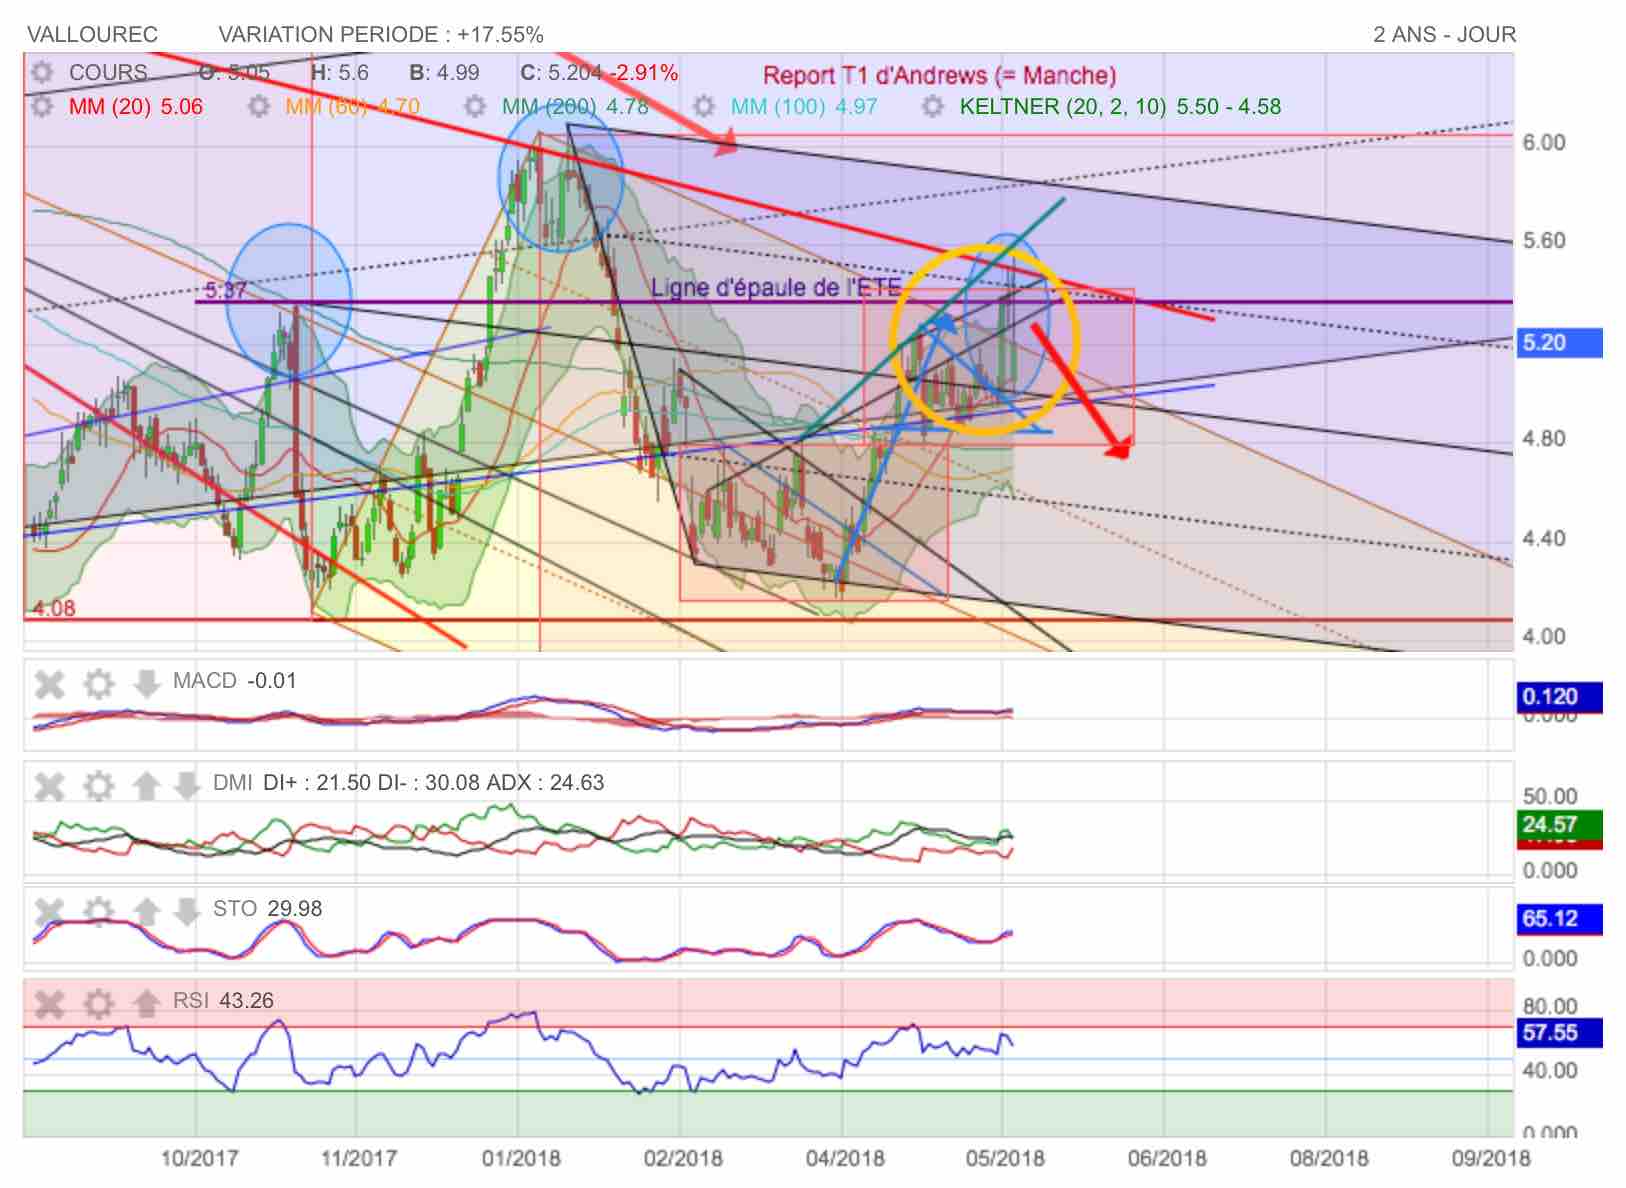Click the VARIATION PERIODE +17.55% text
Screen dimensions: 1626x1188
(381, 35)
